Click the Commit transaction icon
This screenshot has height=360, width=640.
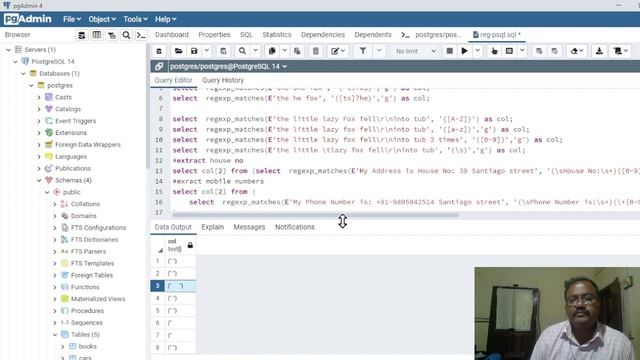539,51
